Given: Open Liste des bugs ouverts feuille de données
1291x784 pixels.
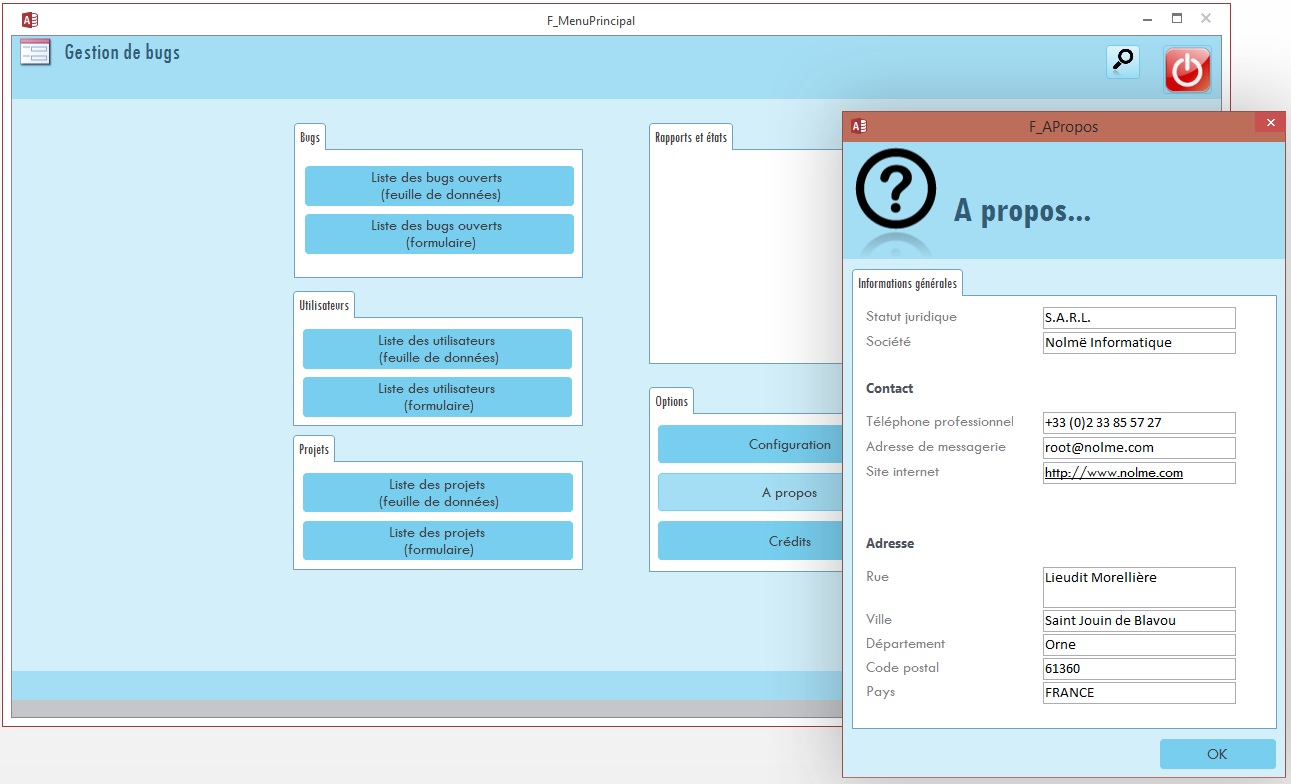Looking at the screenshot, I should tap(439, 186).
